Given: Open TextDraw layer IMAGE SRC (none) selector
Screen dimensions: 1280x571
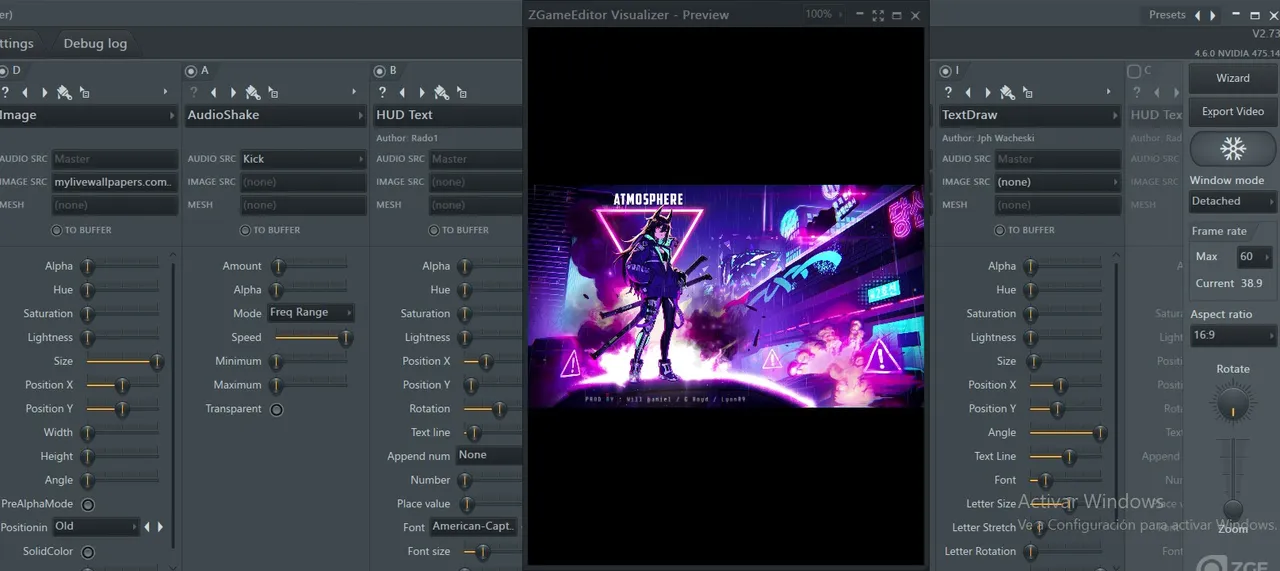Looking at the screenshot, I should coord(1057,182).
